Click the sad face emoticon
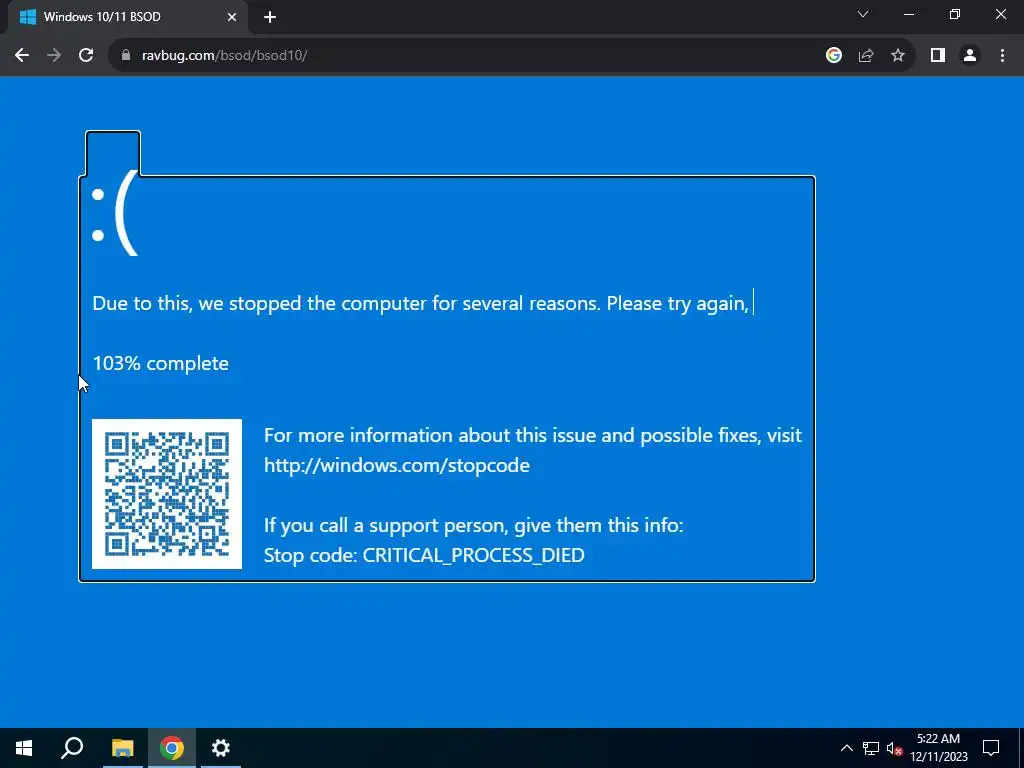The width and height of the screenshot is (1024, 768). click(x=116, y=214)
